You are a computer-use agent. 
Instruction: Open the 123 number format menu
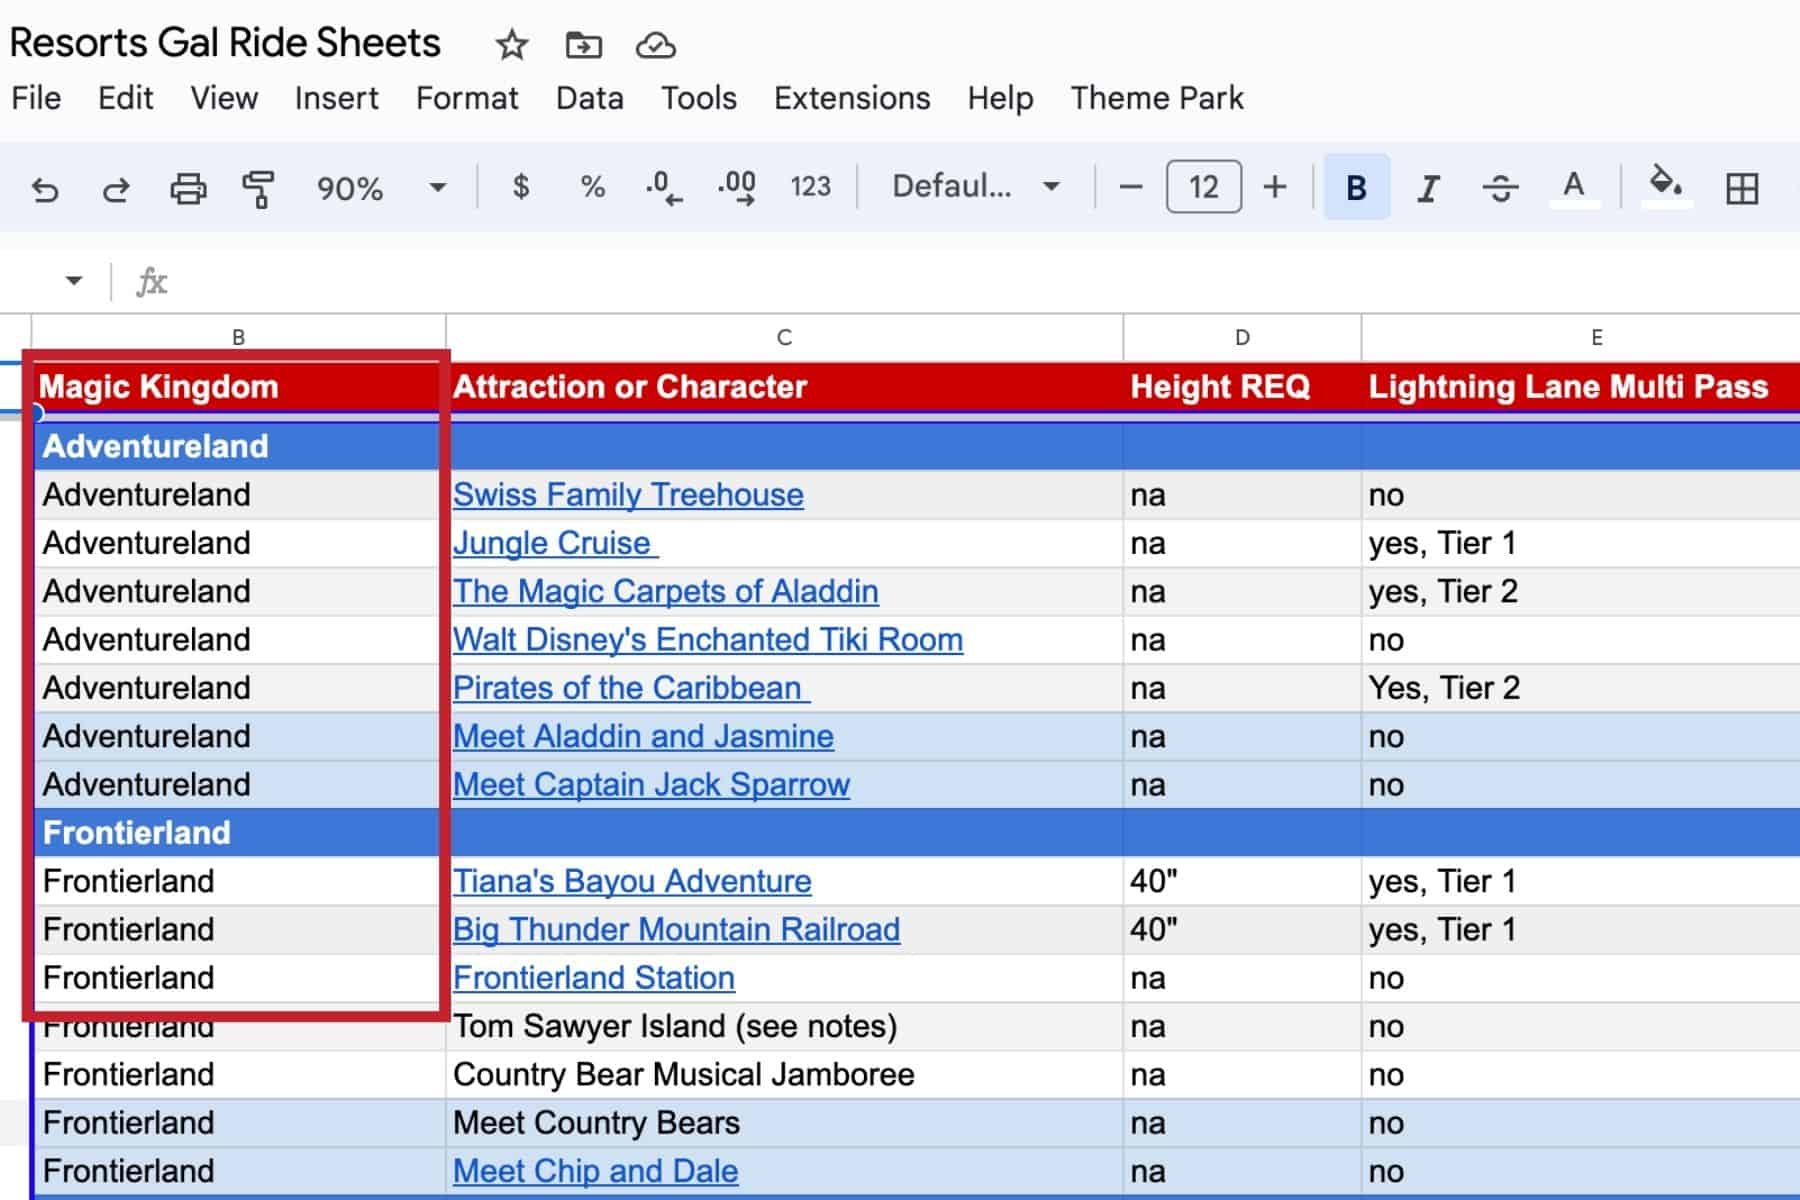tap(810, 187)
